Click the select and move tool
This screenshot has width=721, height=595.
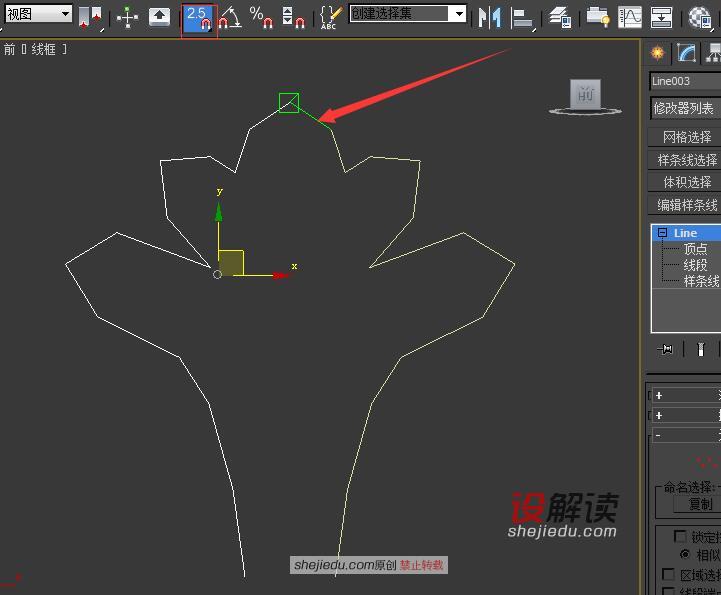pyautogui.click(x=127, y=17)
